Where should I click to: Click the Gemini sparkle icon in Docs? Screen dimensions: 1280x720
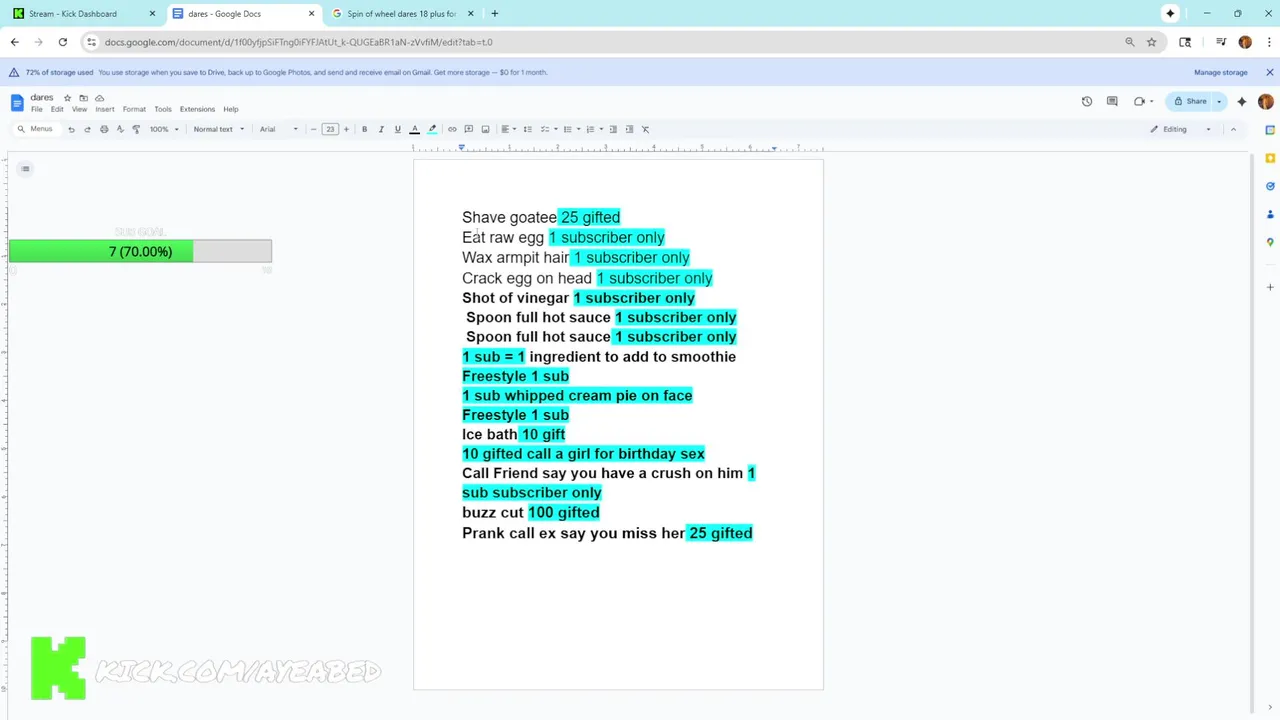click(1242, 101)
